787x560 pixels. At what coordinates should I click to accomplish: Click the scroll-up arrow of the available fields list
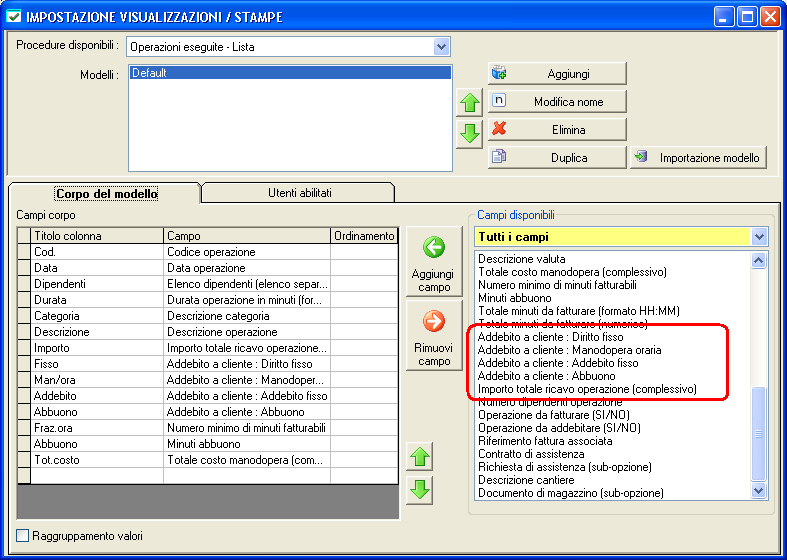coord(758,260)
